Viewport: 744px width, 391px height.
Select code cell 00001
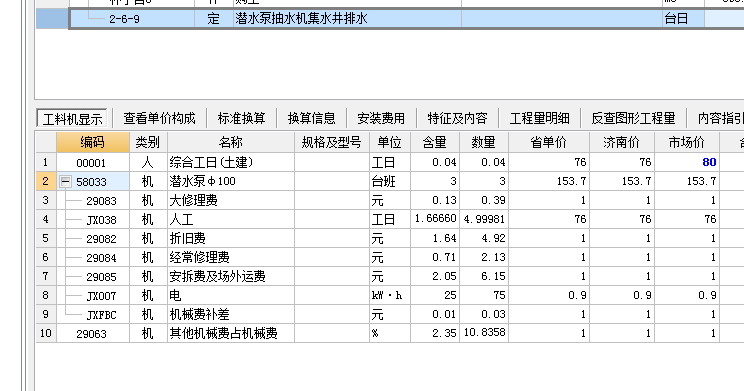(x=93, y=163)
